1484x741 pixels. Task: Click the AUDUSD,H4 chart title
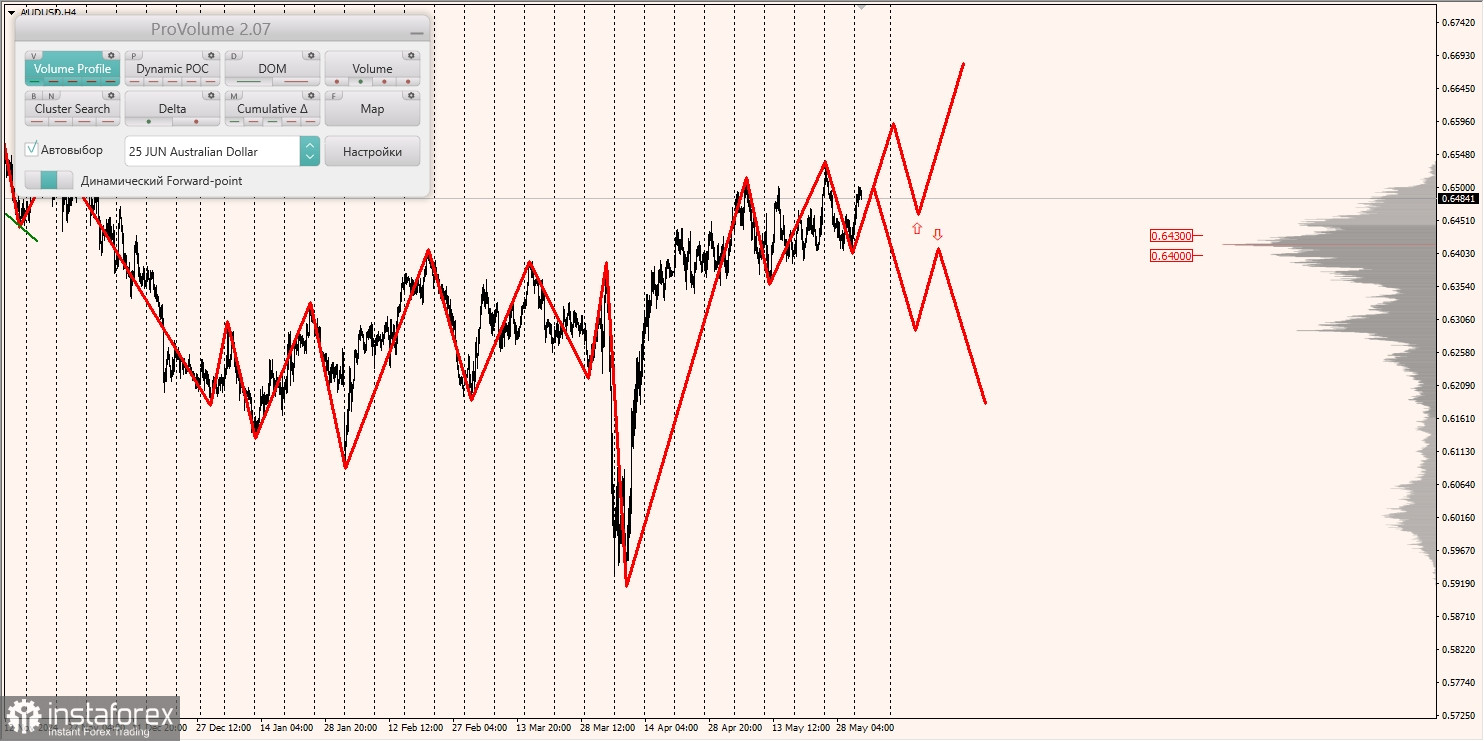(48, 12)
